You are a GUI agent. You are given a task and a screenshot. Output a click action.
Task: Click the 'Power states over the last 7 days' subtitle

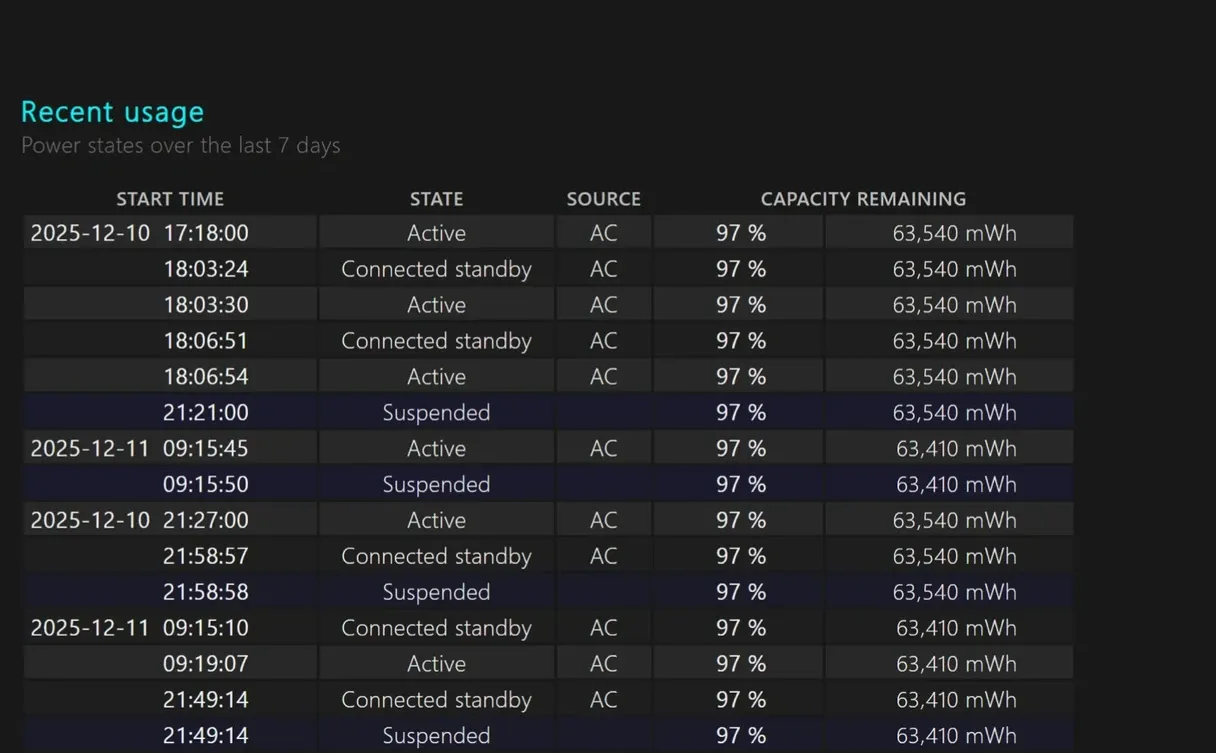[180, 145]
